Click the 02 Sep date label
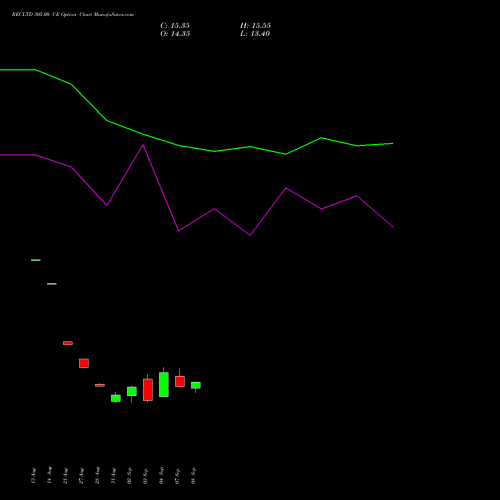This screenshot has width=500, height=500. 129,476
